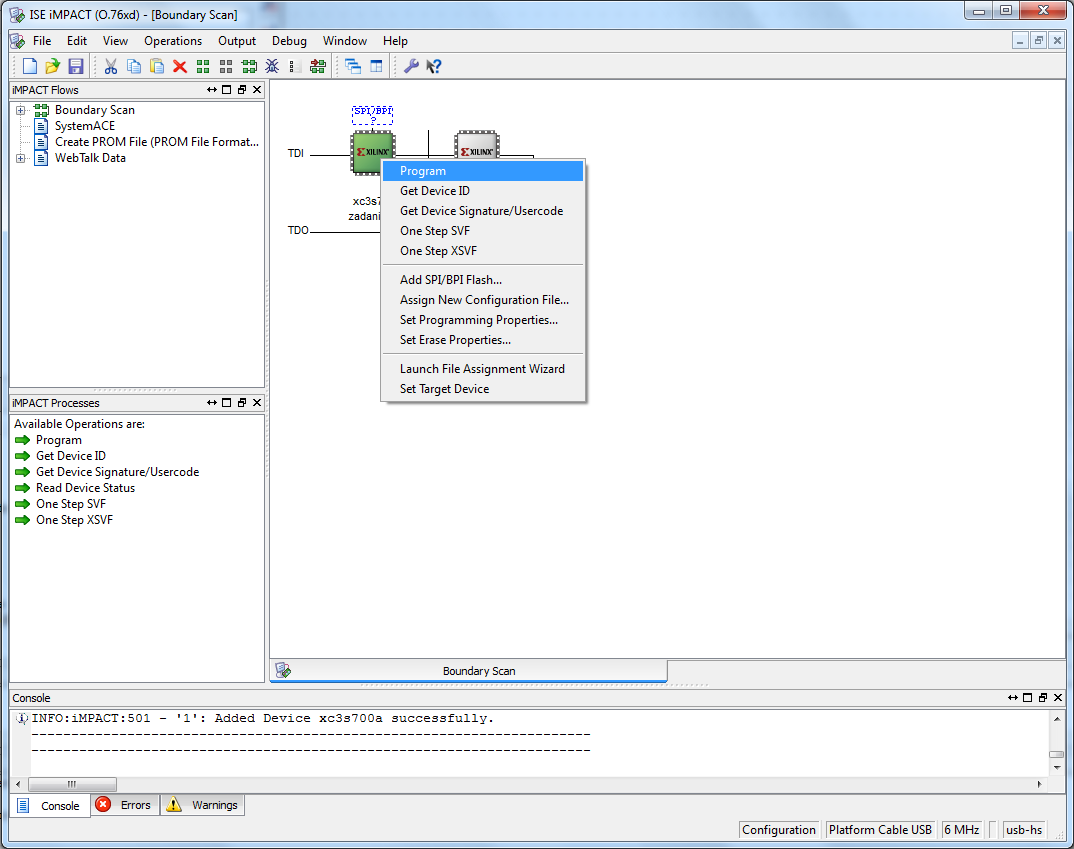Open the Window menu
The width and height of the screenshot is (1074, 849).
coord(345,41)
